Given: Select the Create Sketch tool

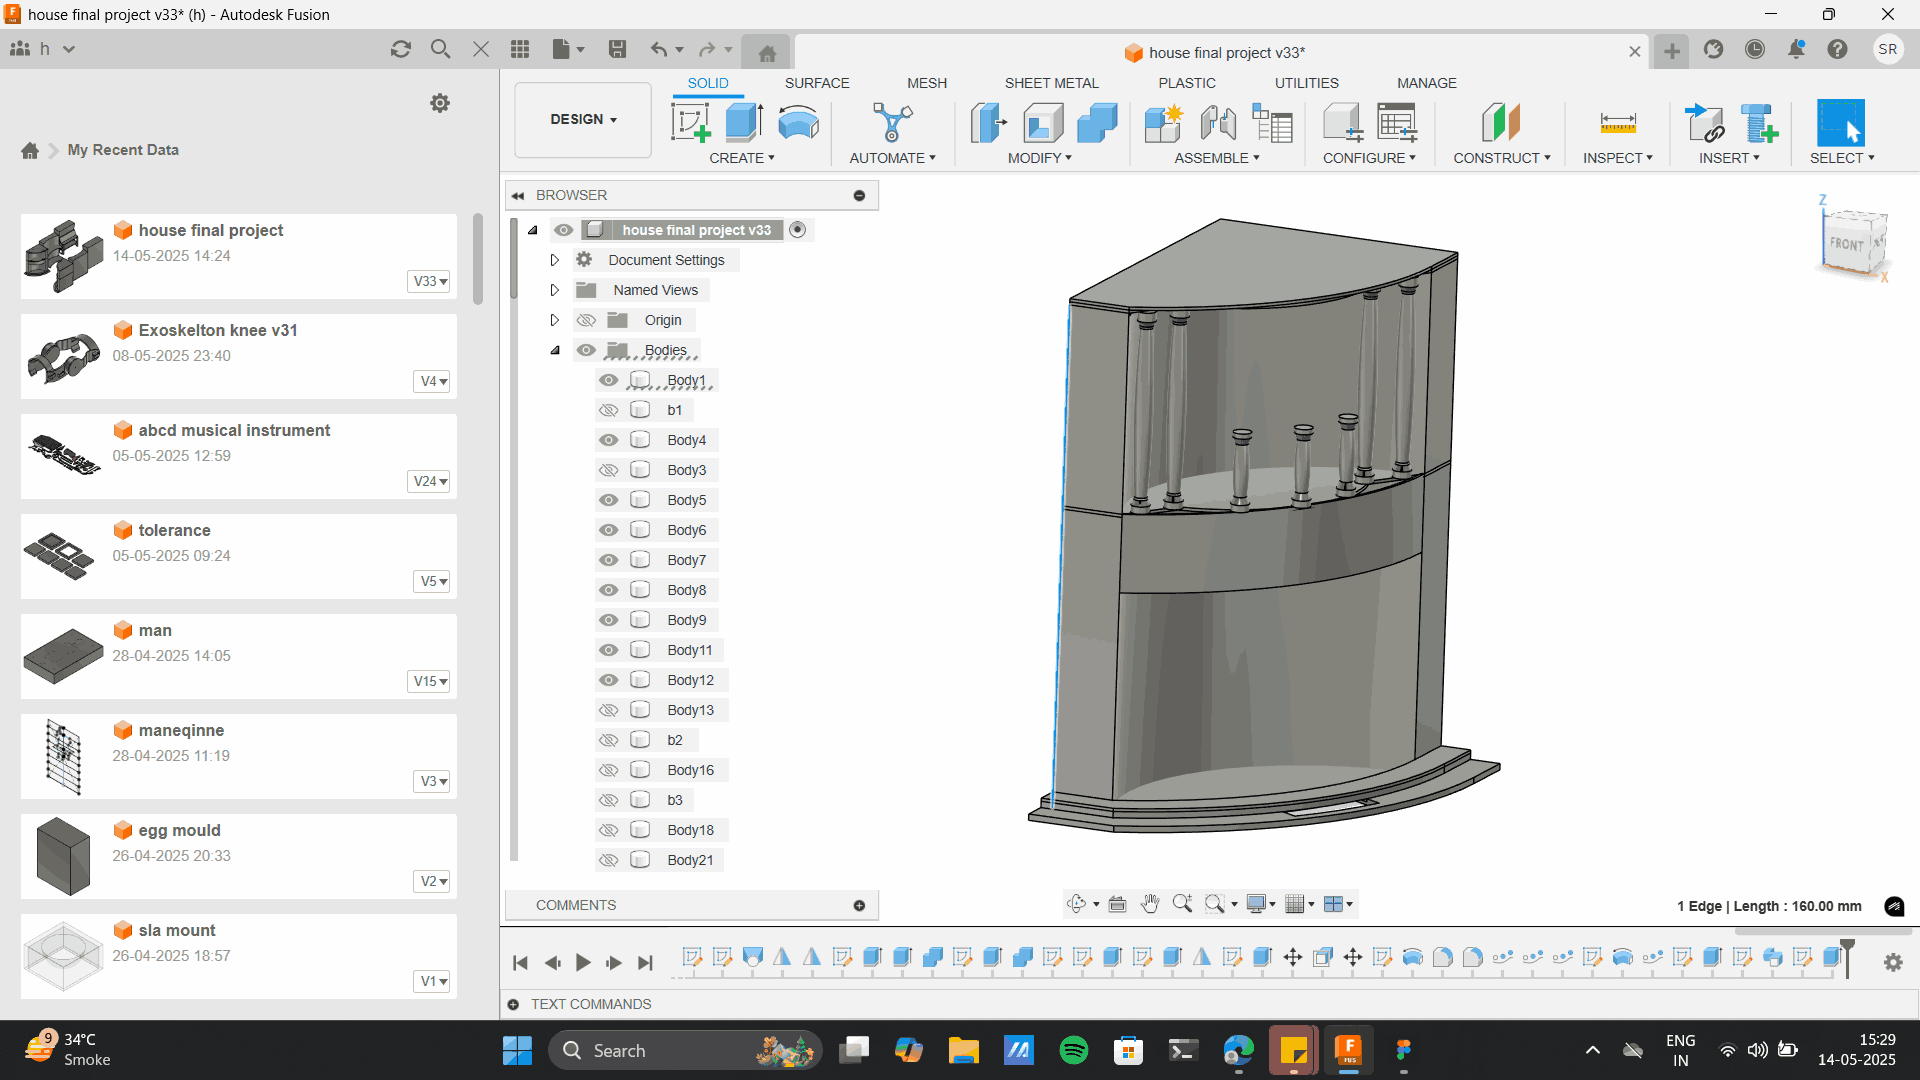Looking at the screenshot, I should pyautogui.click(x=690, y=123).
